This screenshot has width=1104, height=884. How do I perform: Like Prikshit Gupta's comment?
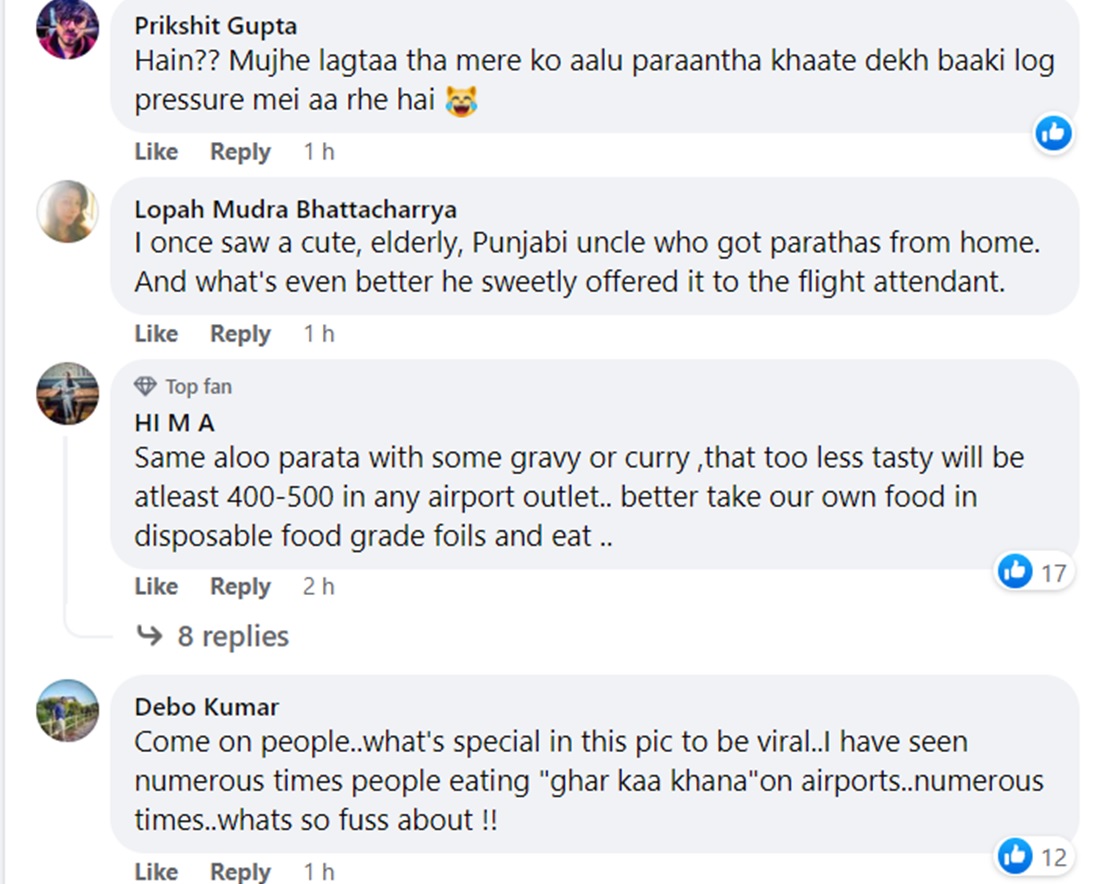coord(156,152)
